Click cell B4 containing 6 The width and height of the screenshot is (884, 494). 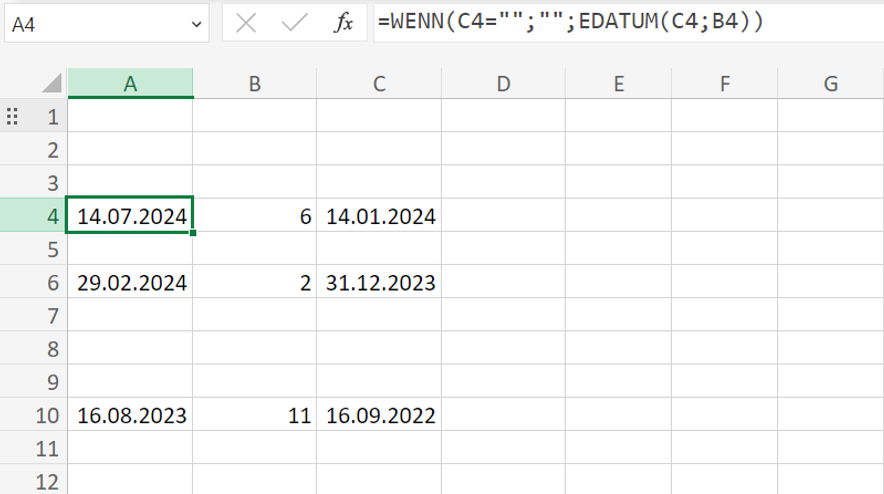255,215
